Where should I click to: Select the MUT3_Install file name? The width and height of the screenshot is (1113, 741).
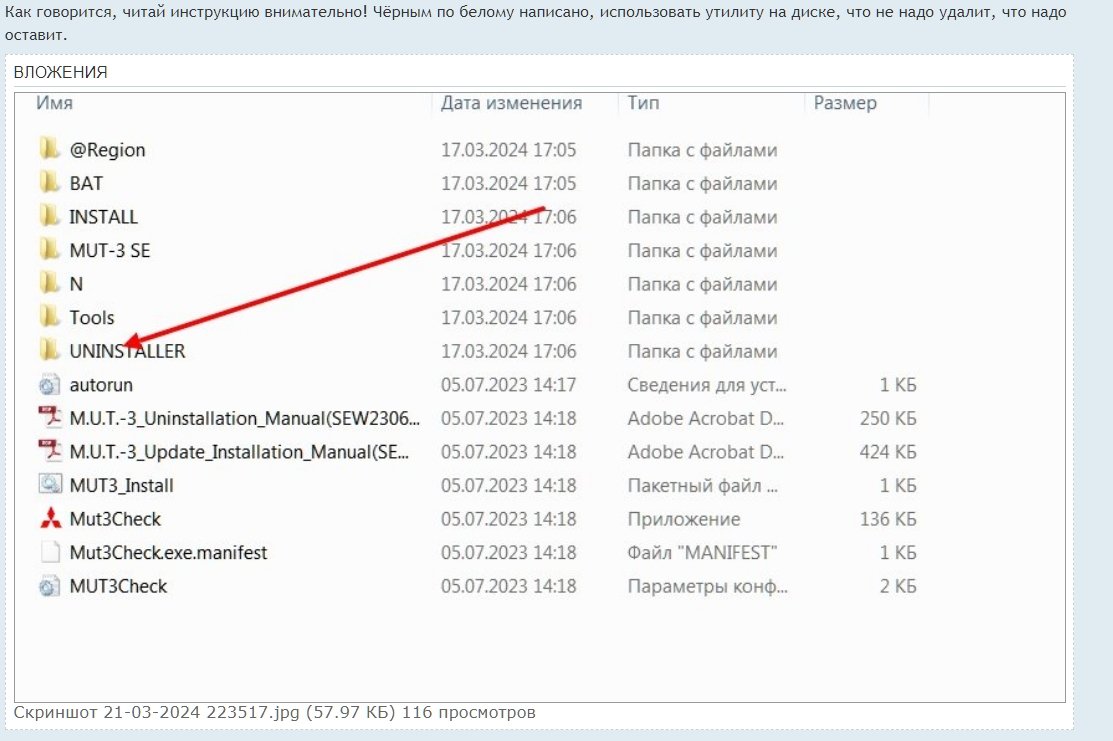121,485
